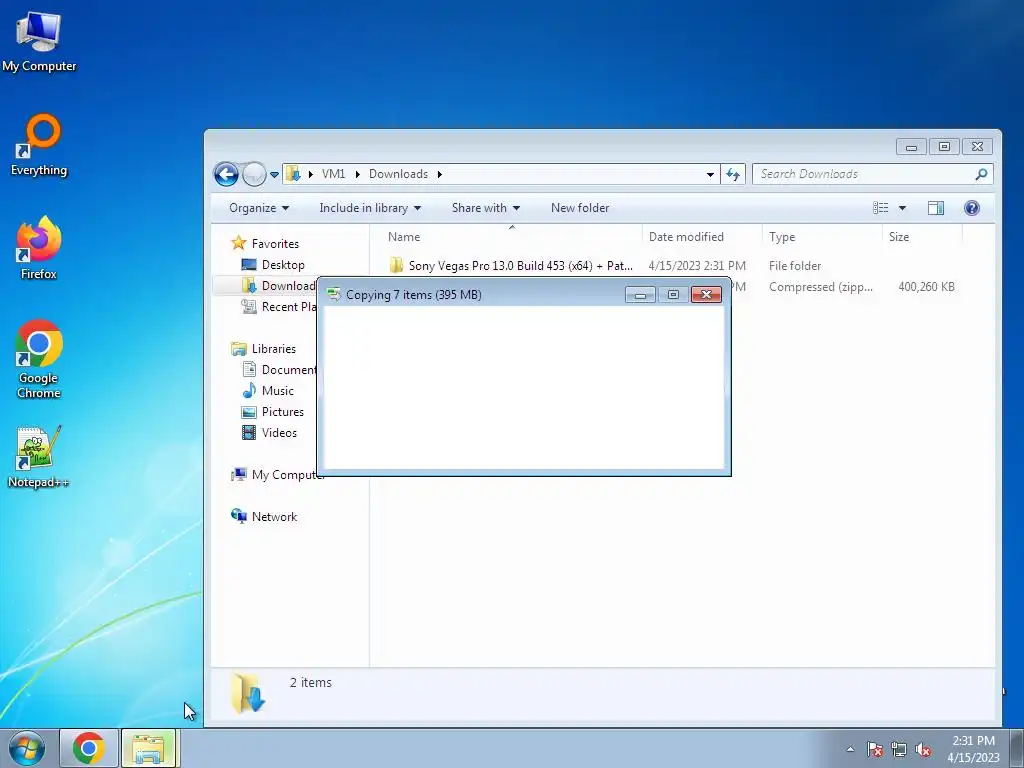Viewport: 1024px width, 768px height.
Task: Sort by Type column
Action: click(822, 237)
